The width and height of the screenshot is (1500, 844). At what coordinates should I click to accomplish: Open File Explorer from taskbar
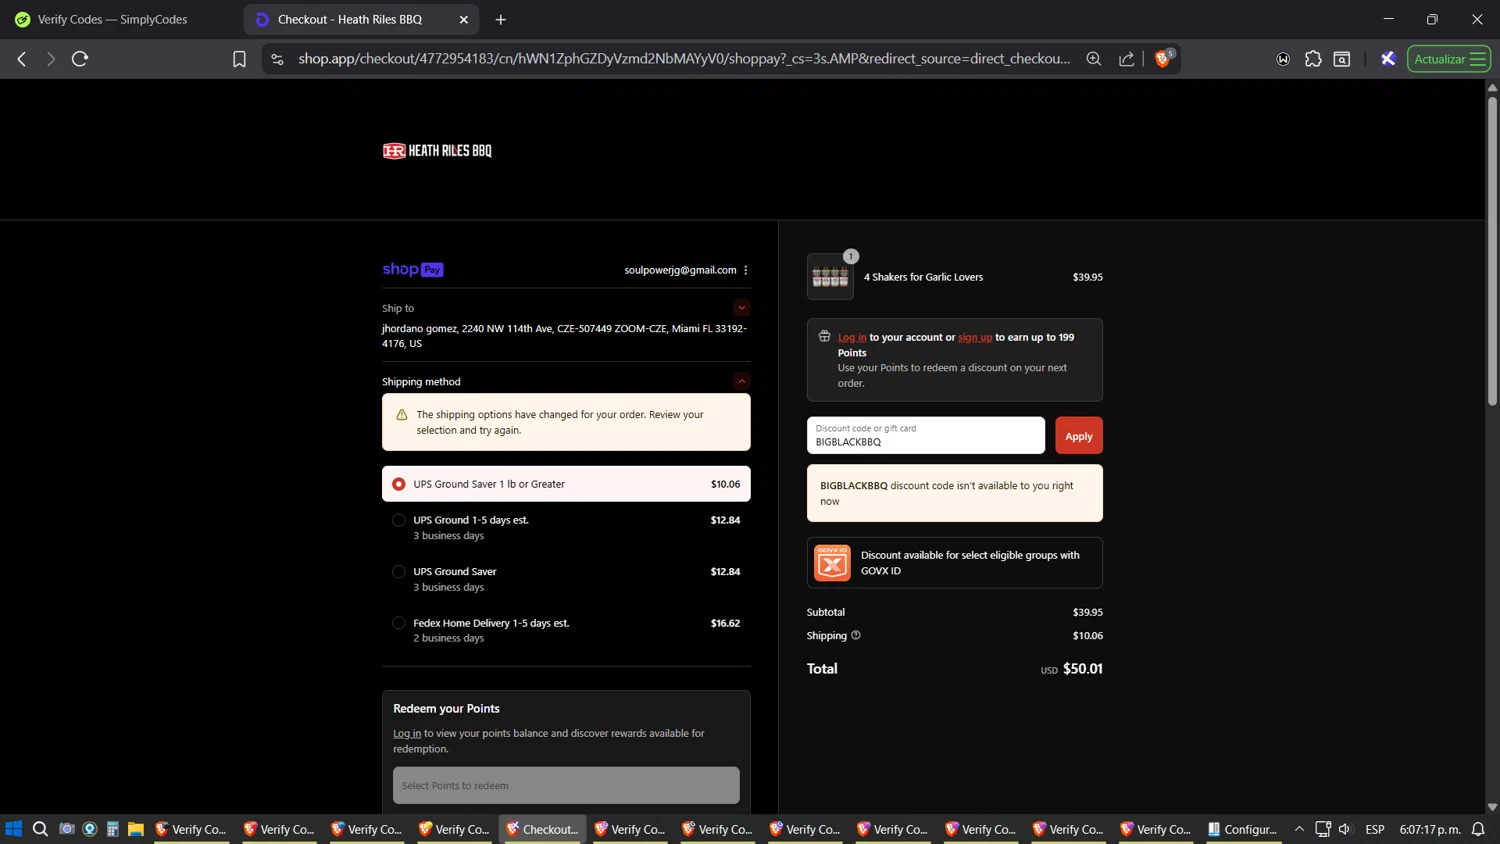point(135,829)
